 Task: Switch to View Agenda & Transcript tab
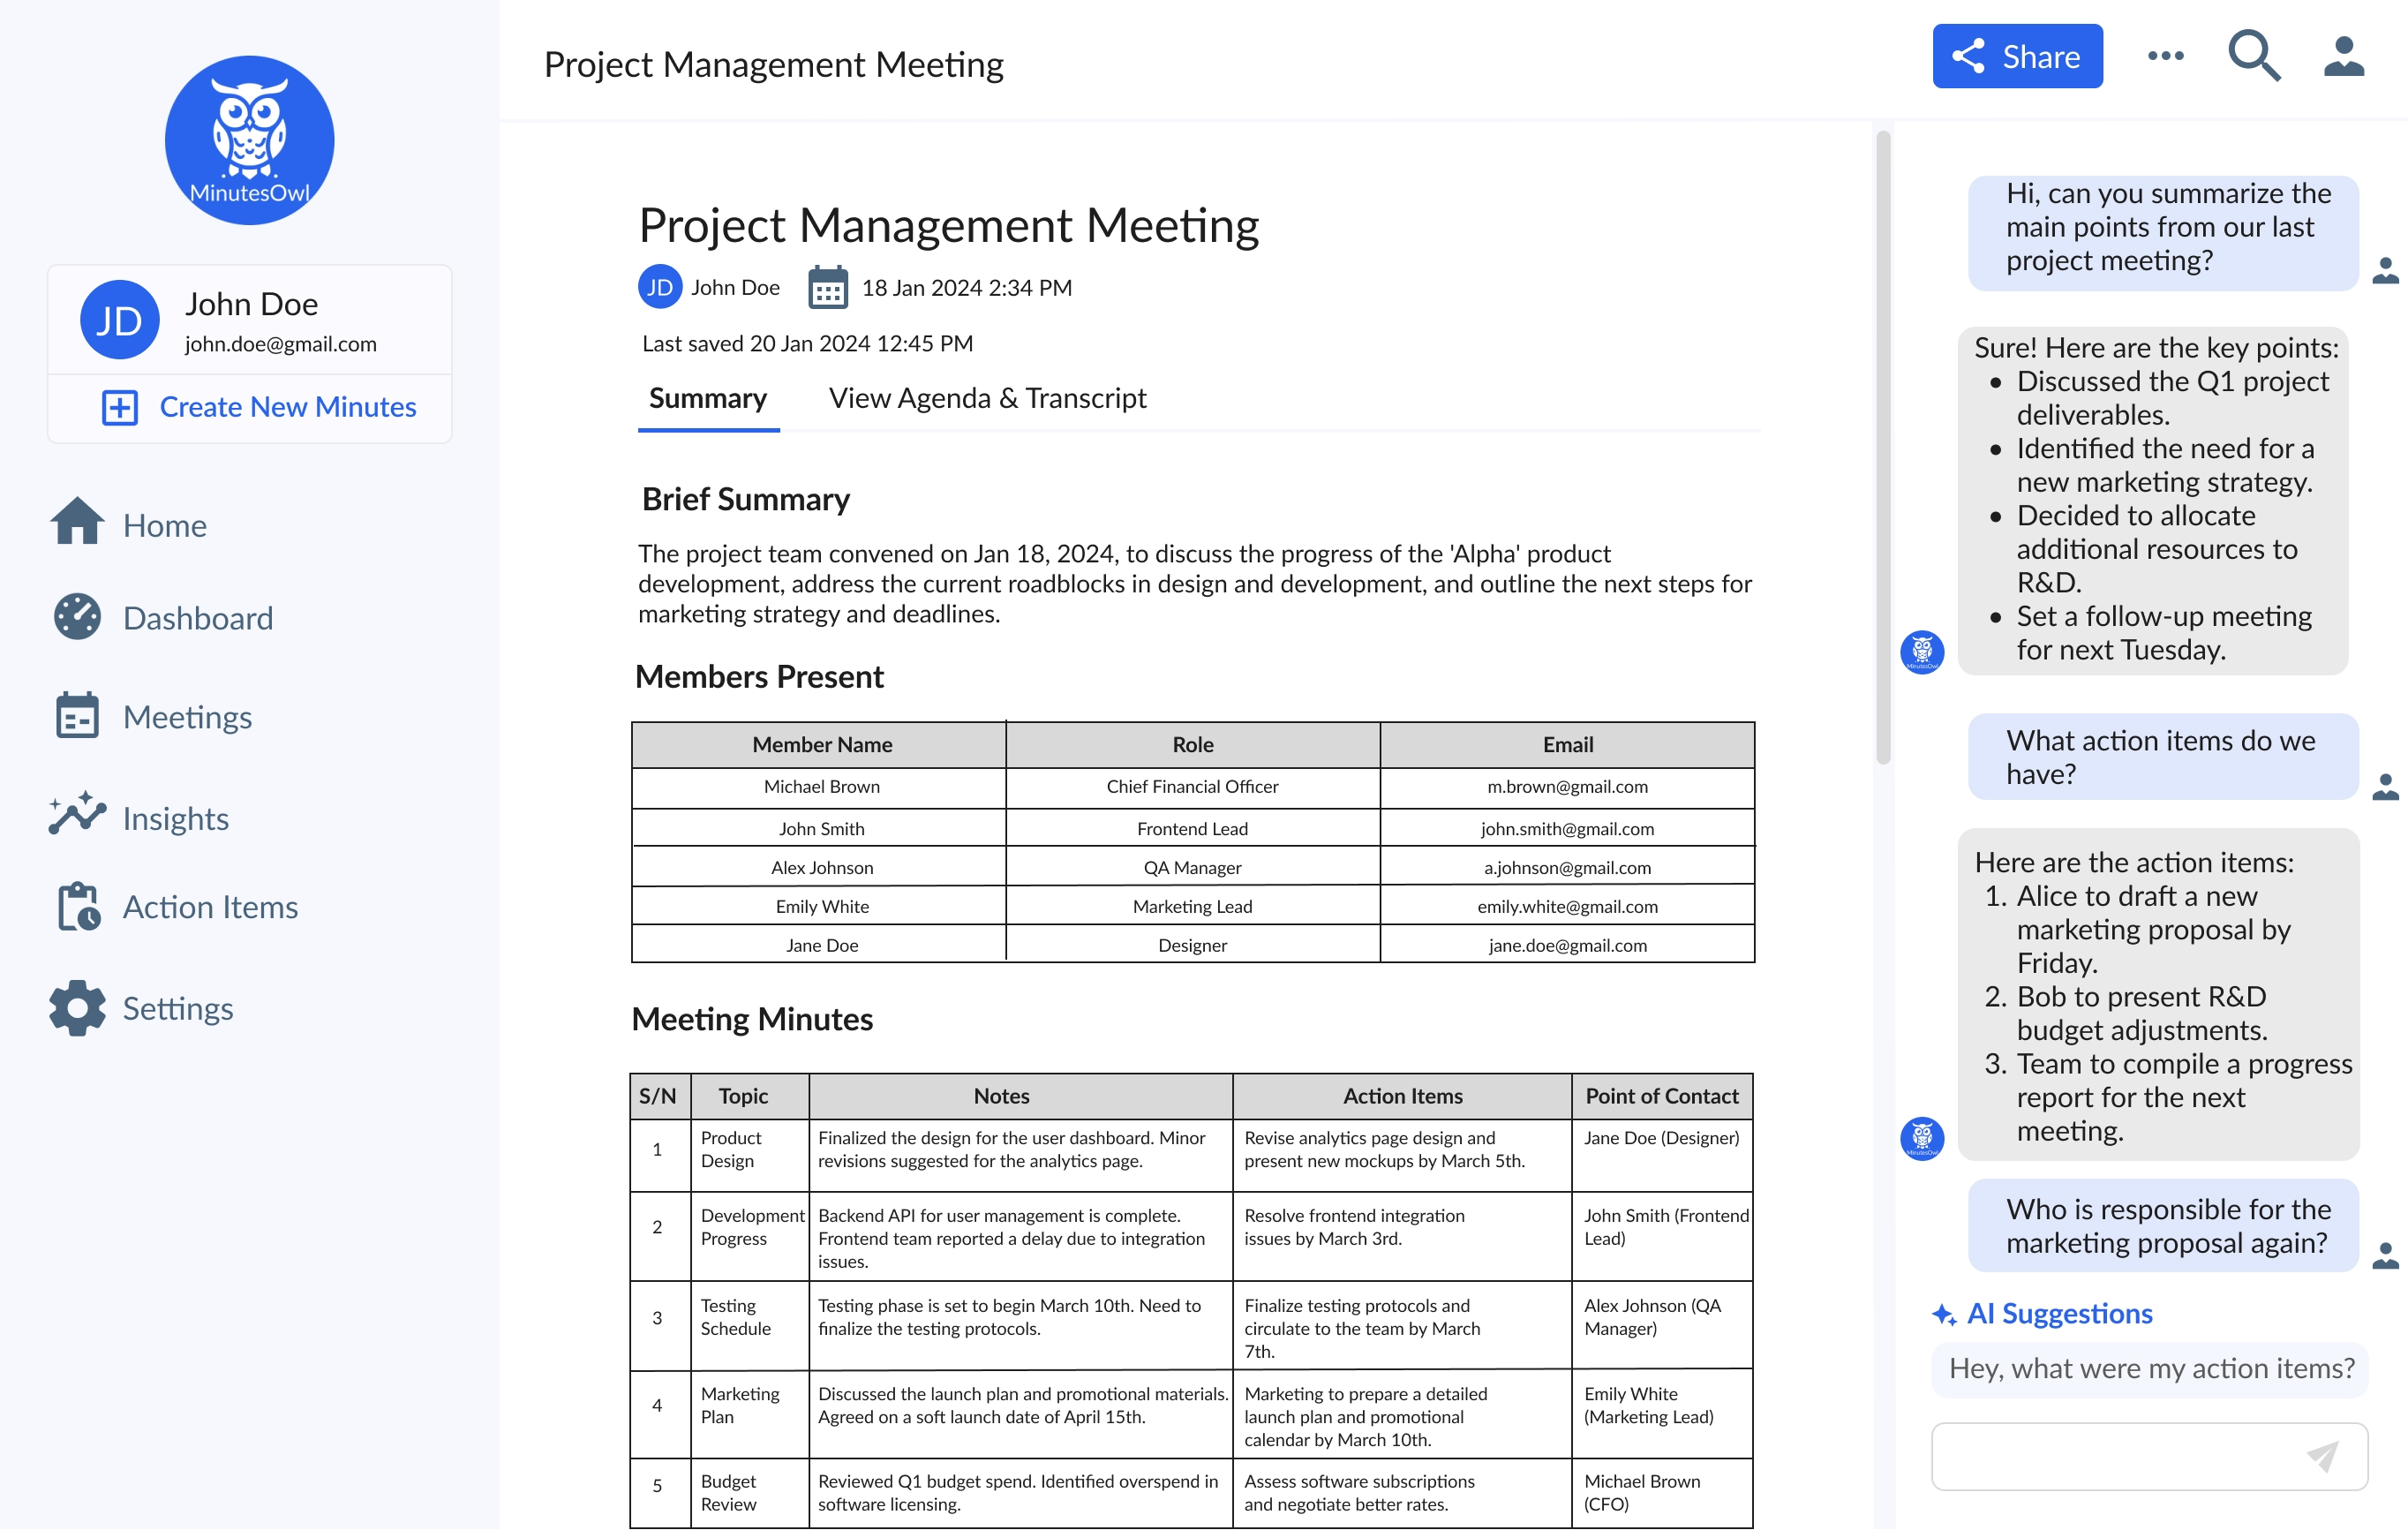(x=987, y=399)
